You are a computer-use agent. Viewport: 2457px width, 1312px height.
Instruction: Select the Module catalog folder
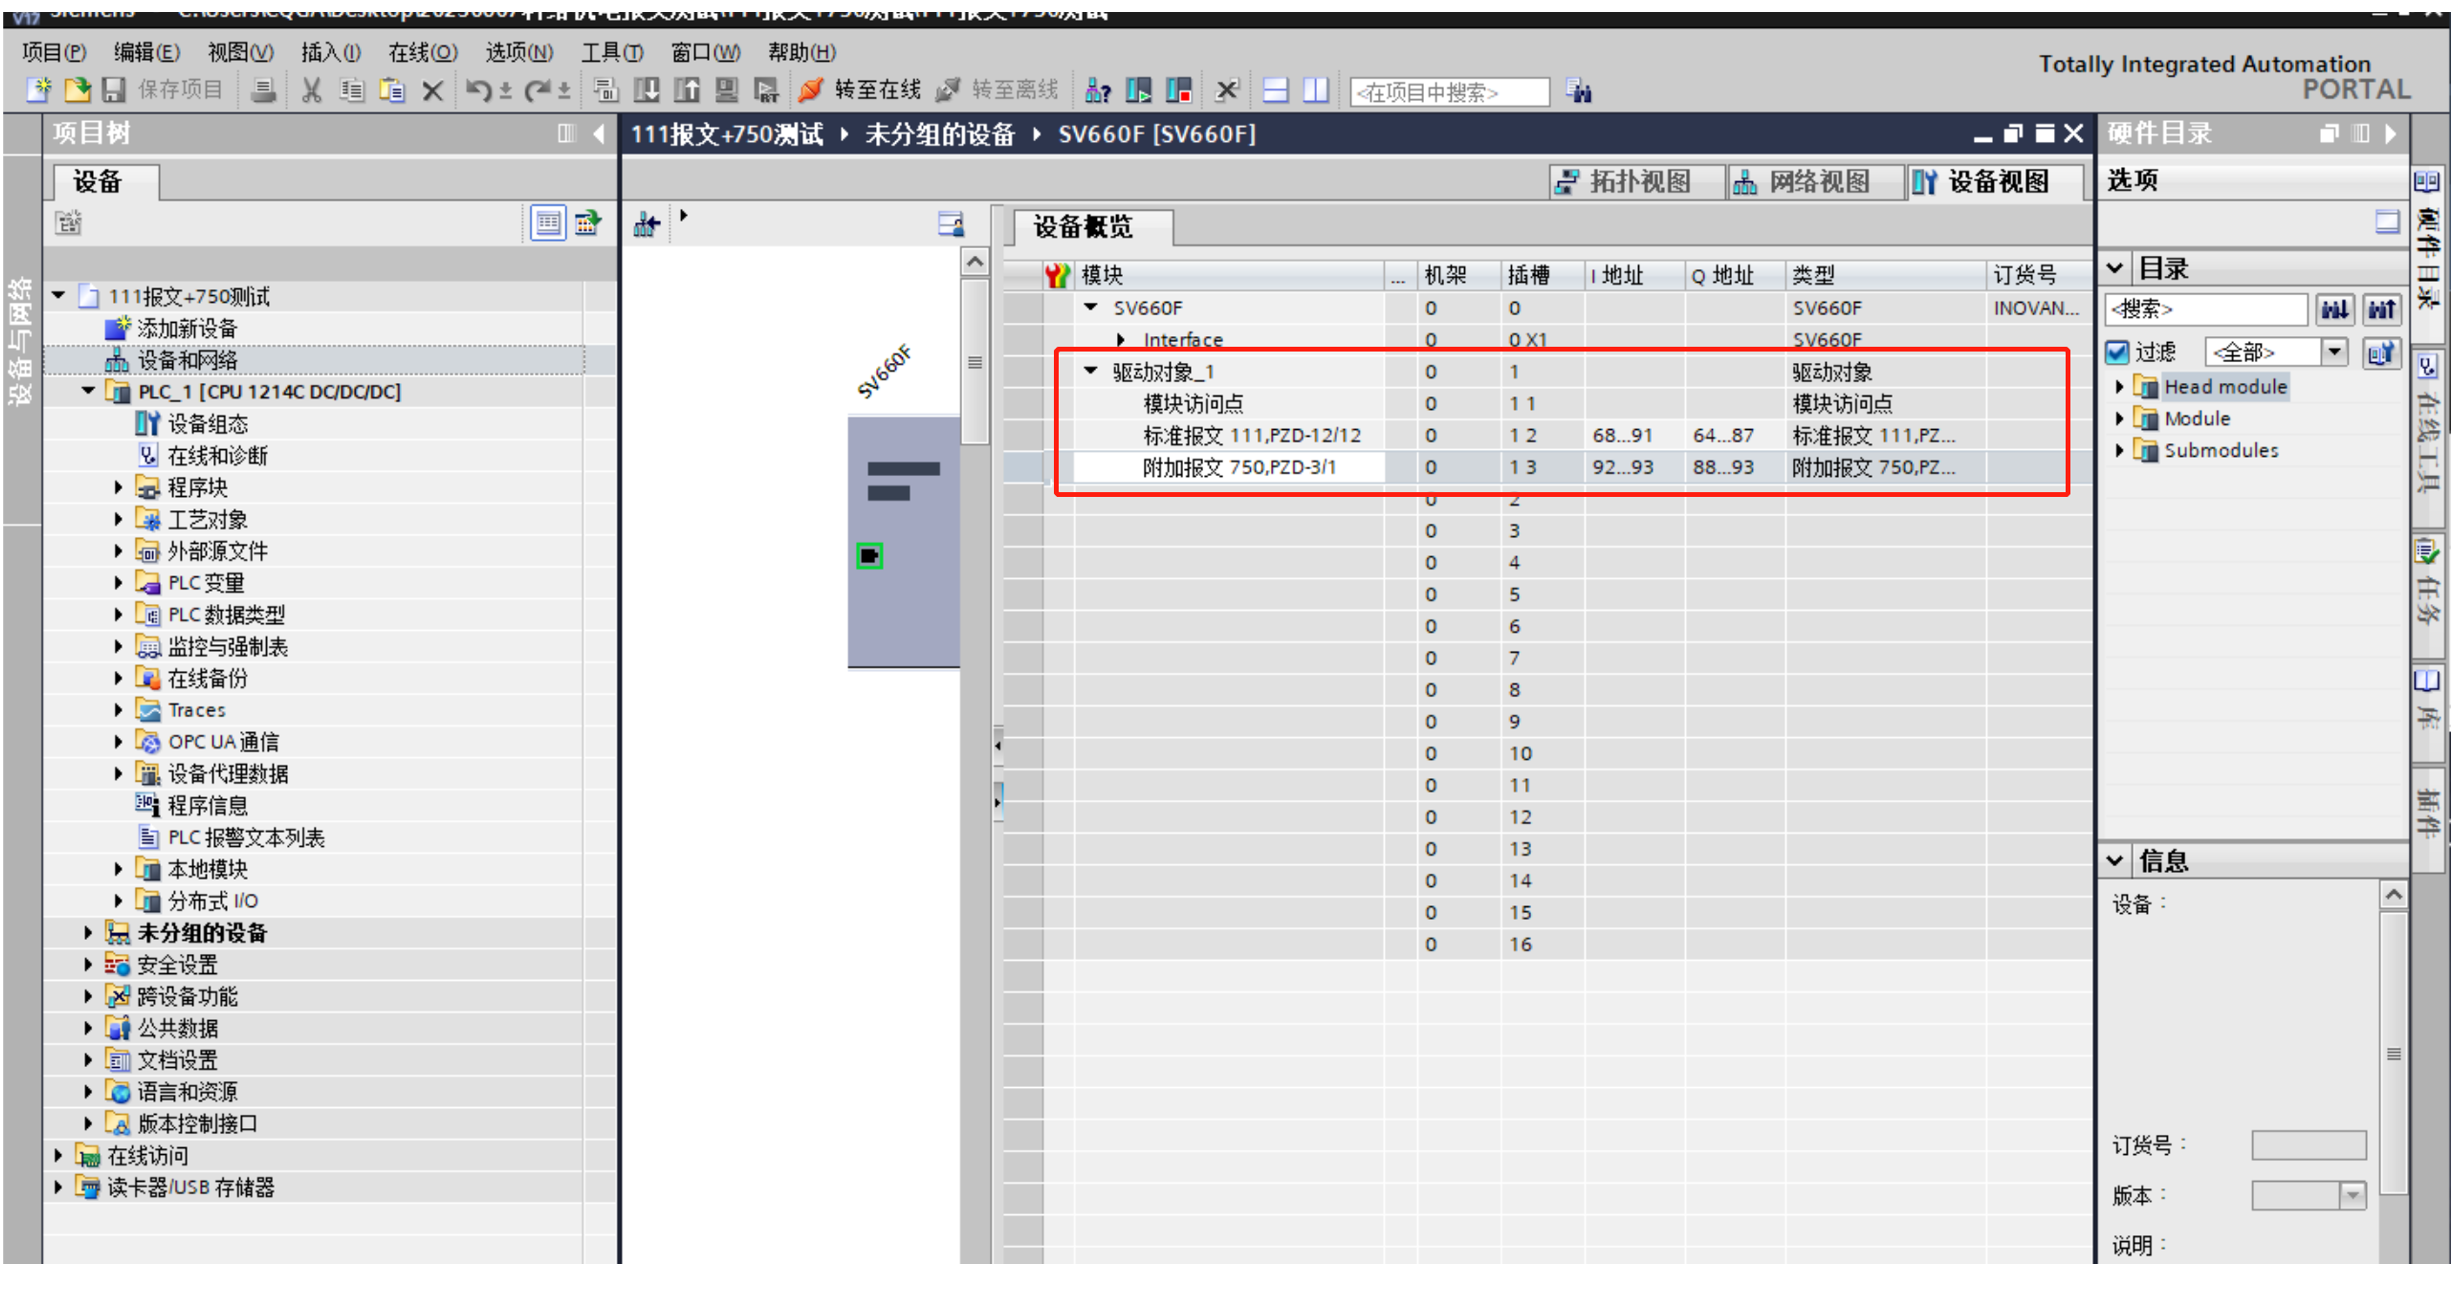pyautogui.click(x=2196, y=419)
